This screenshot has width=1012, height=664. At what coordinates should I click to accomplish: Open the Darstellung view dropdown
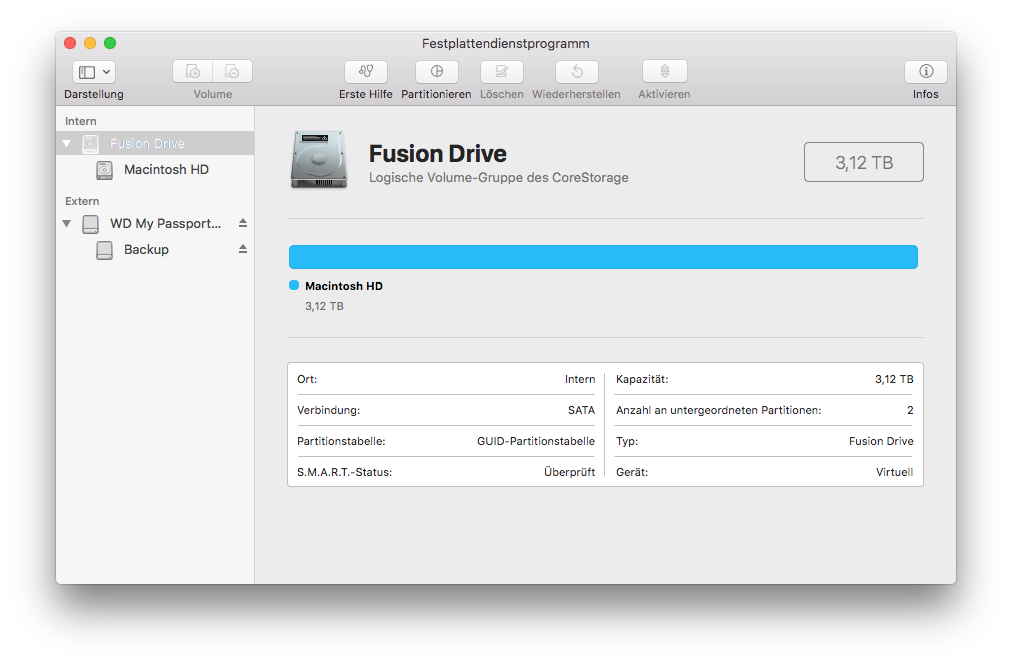coord(94,72)
